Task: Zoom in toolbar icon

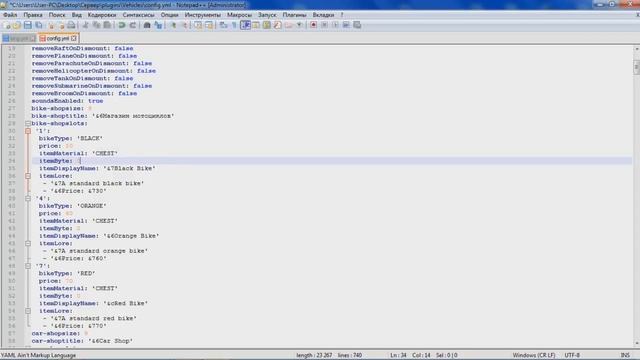Action: (x=173, y=25)
